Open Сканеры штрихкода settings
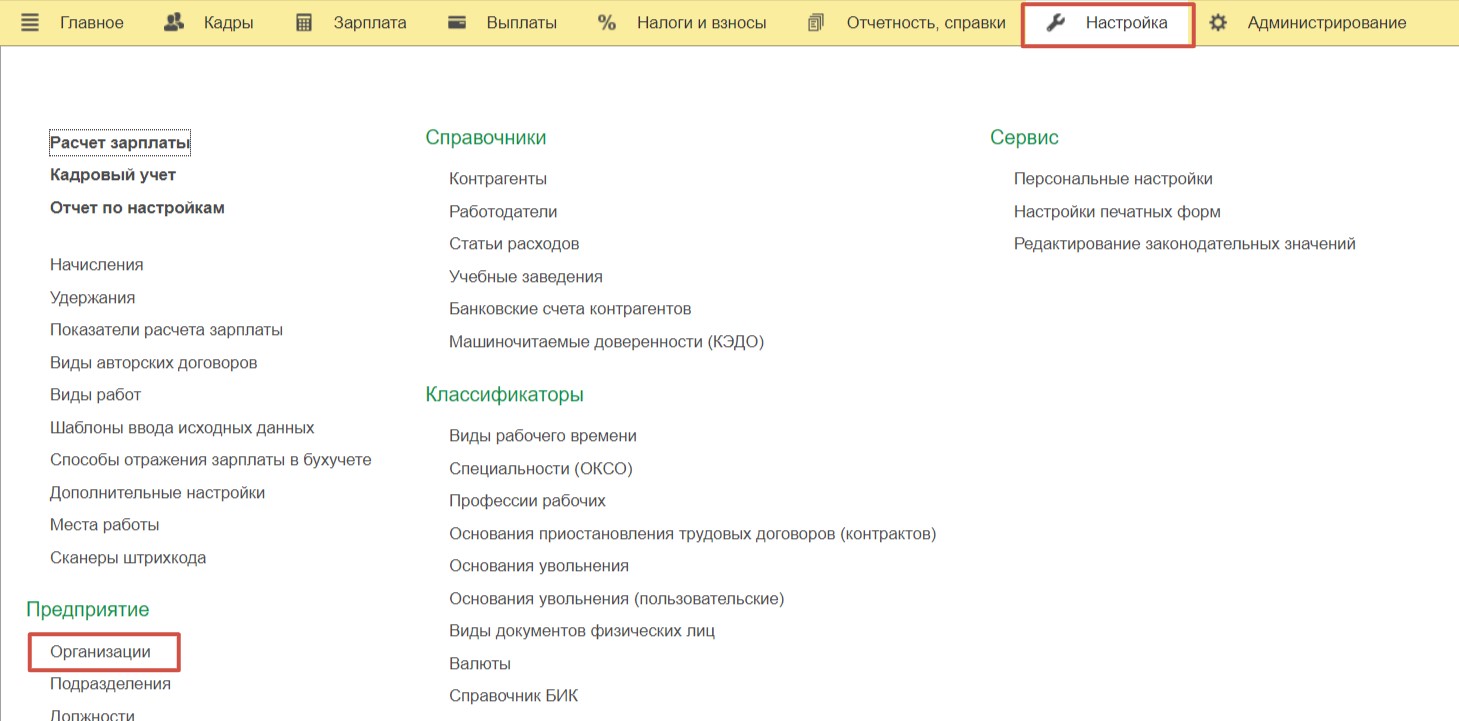Viewport: 1459px width, 721px height. pos(128,558)
